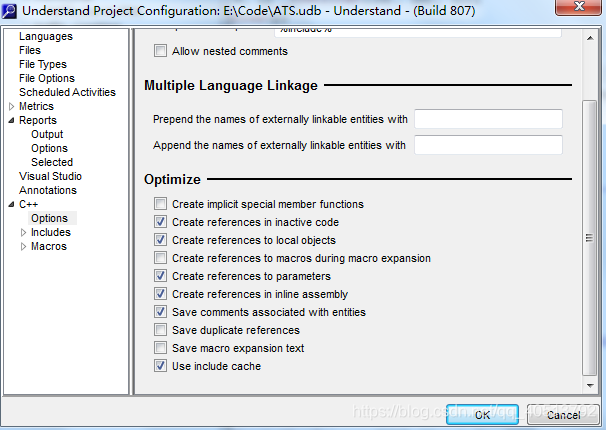Open File Types settings

(43, 64)
